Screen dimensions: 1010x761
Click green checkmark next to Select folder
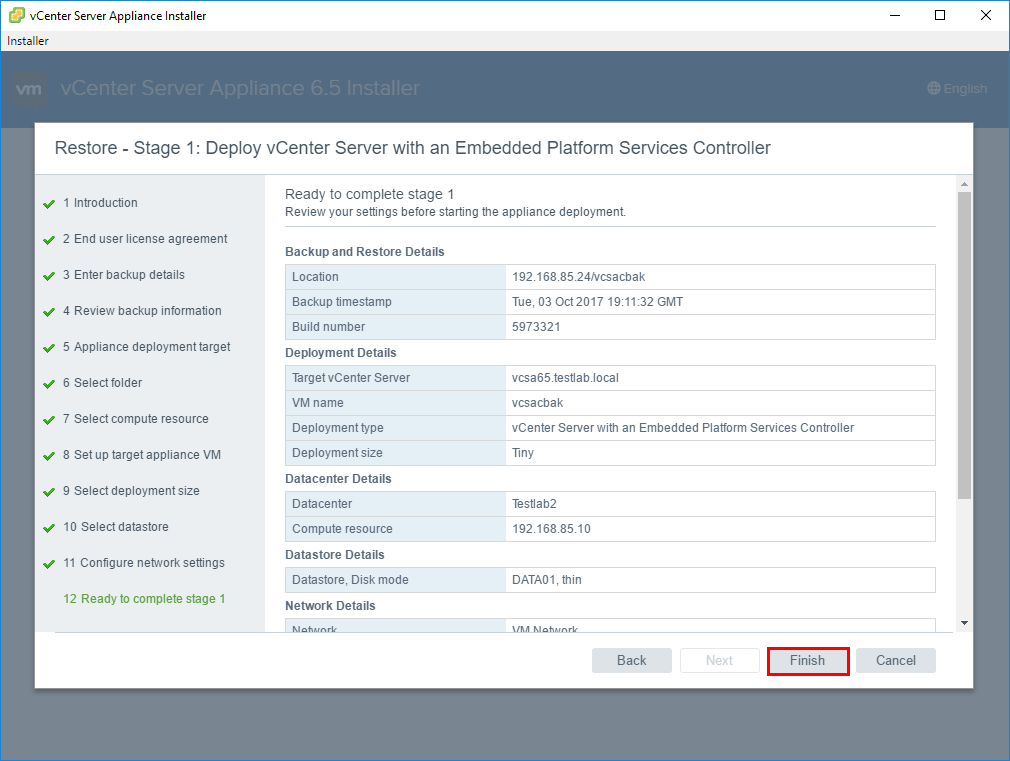(x=49, y=385)
